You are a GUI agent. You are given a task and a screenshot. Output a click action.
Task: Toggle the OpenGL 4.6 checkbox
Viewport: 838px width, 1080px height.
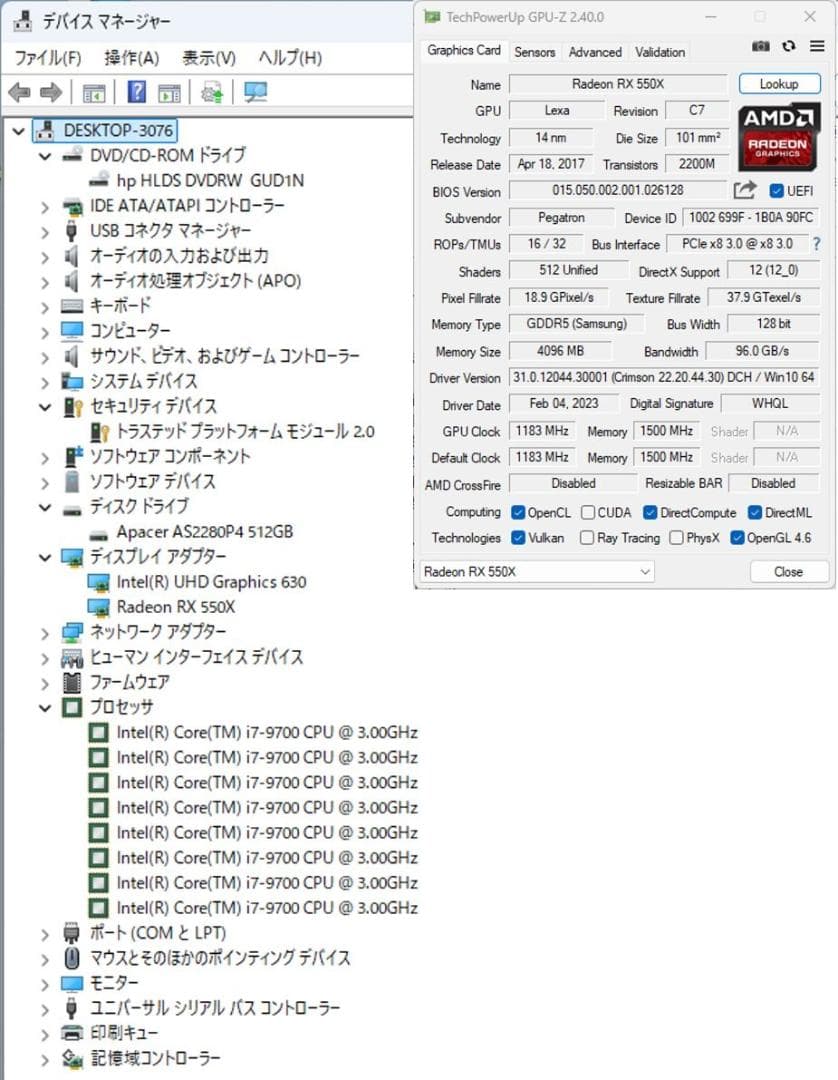pos(737,538)
